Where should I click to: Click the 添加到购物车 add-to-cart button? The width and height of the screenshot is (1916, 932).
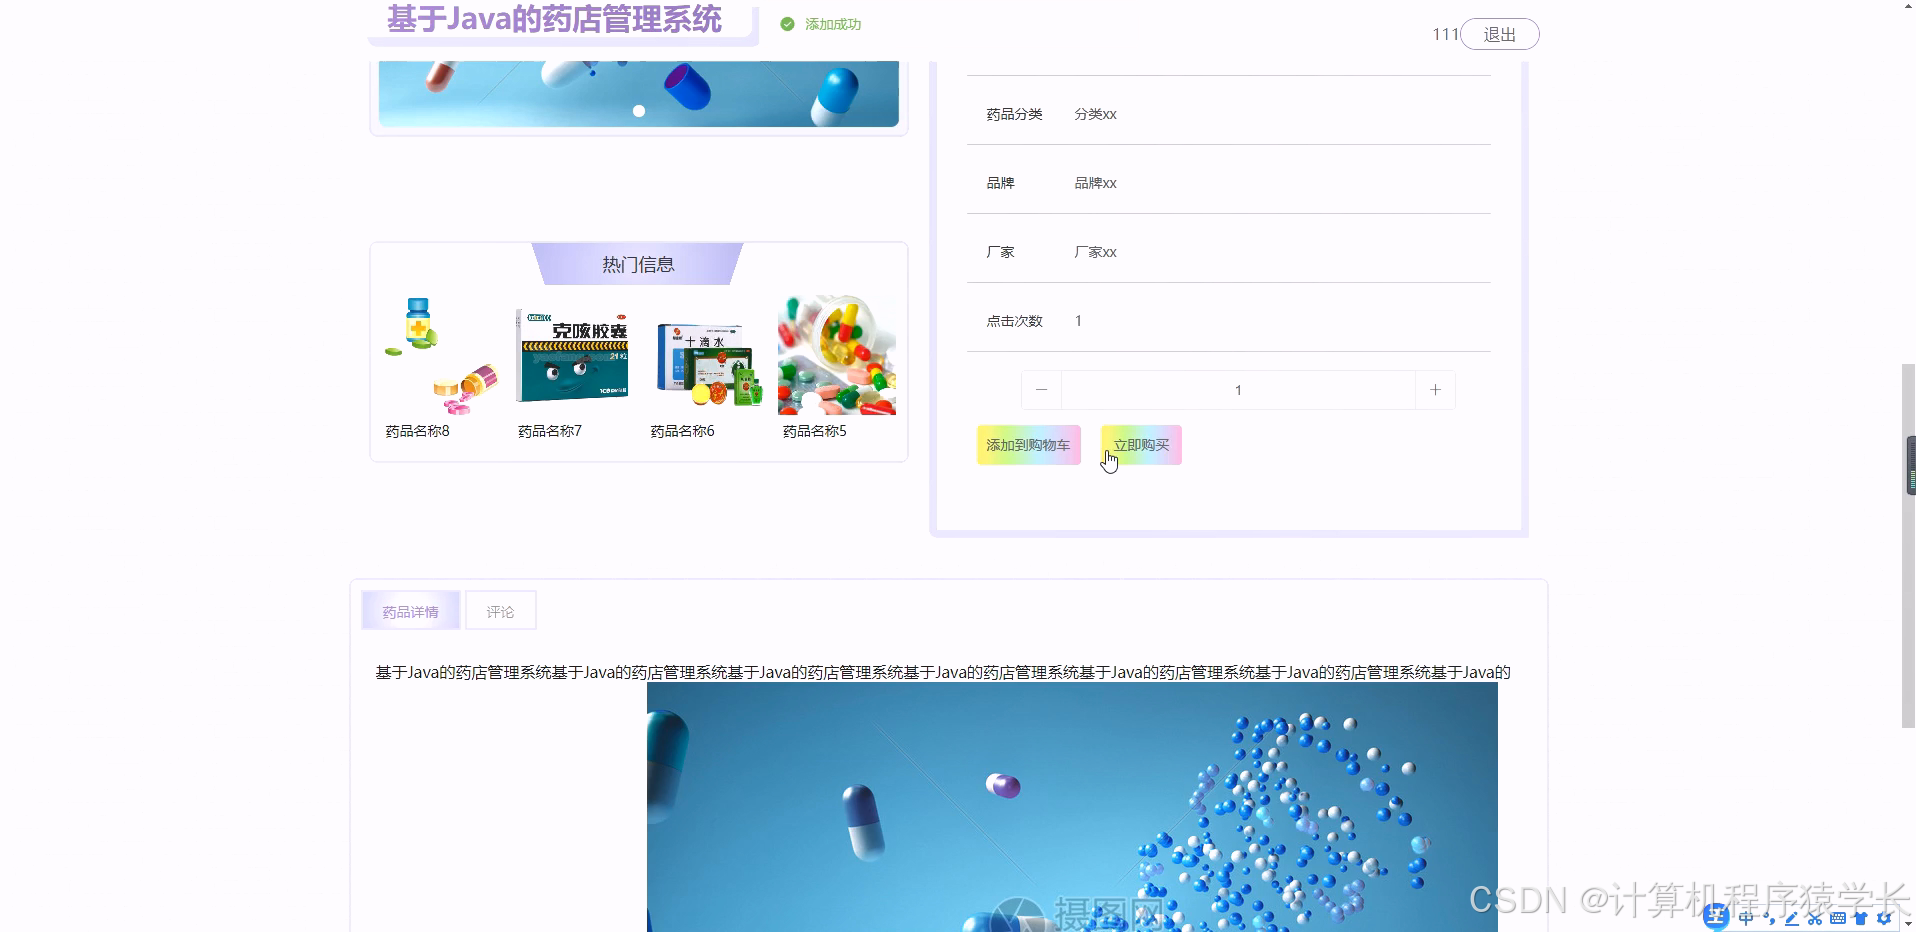tap(1028, 445)
